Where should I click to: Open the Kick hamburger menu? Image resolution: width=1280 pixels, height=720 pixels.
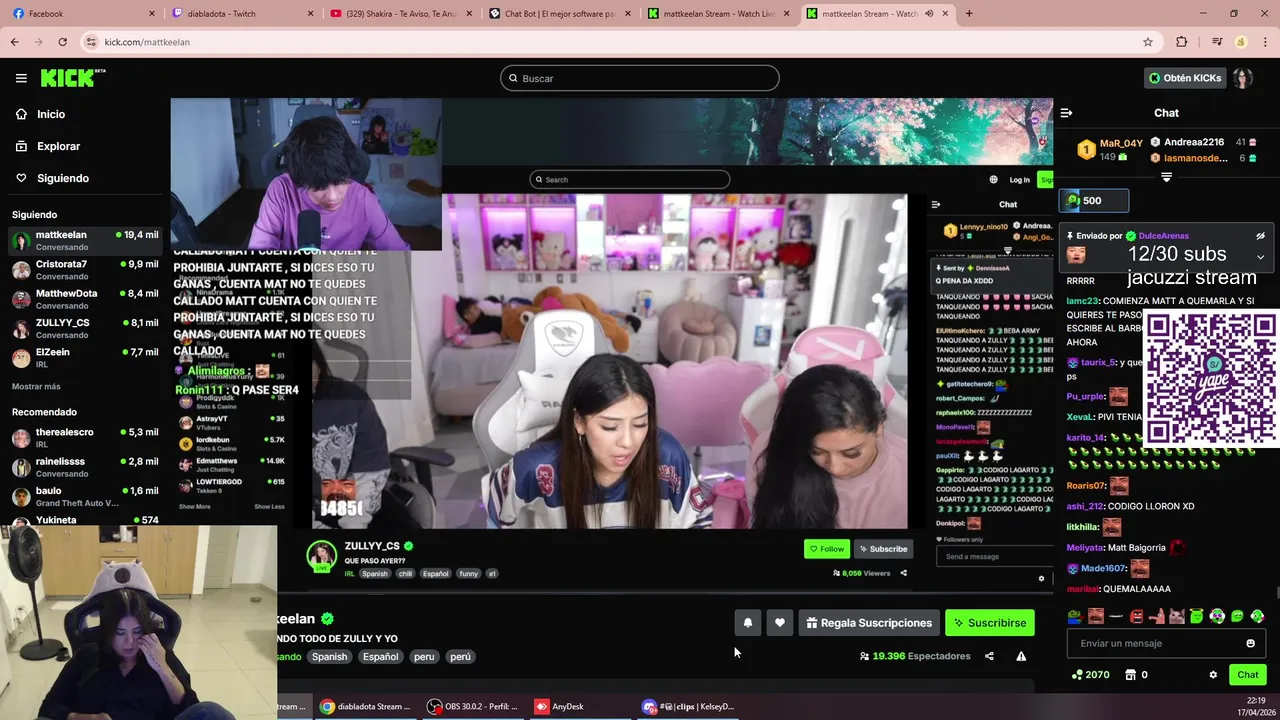pos(21,78)
